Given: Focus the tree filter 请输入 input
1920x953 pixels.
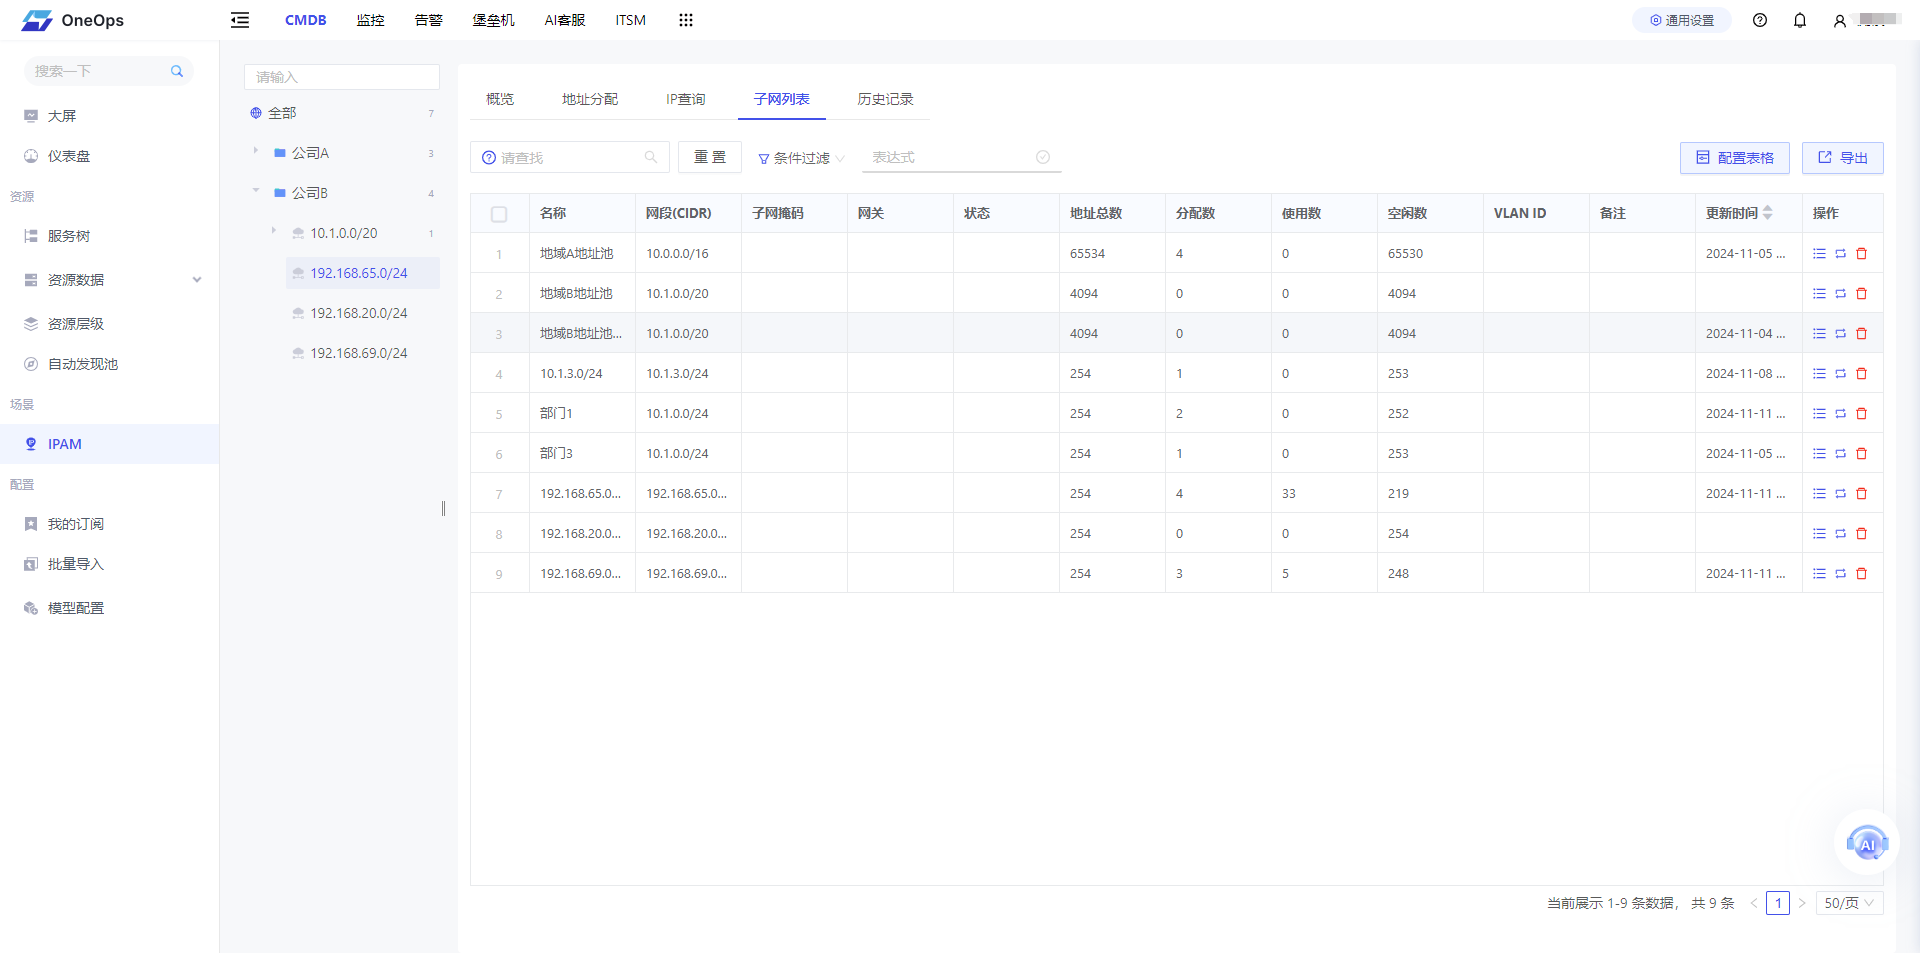Looking at the screenshot, I should 342,77.
